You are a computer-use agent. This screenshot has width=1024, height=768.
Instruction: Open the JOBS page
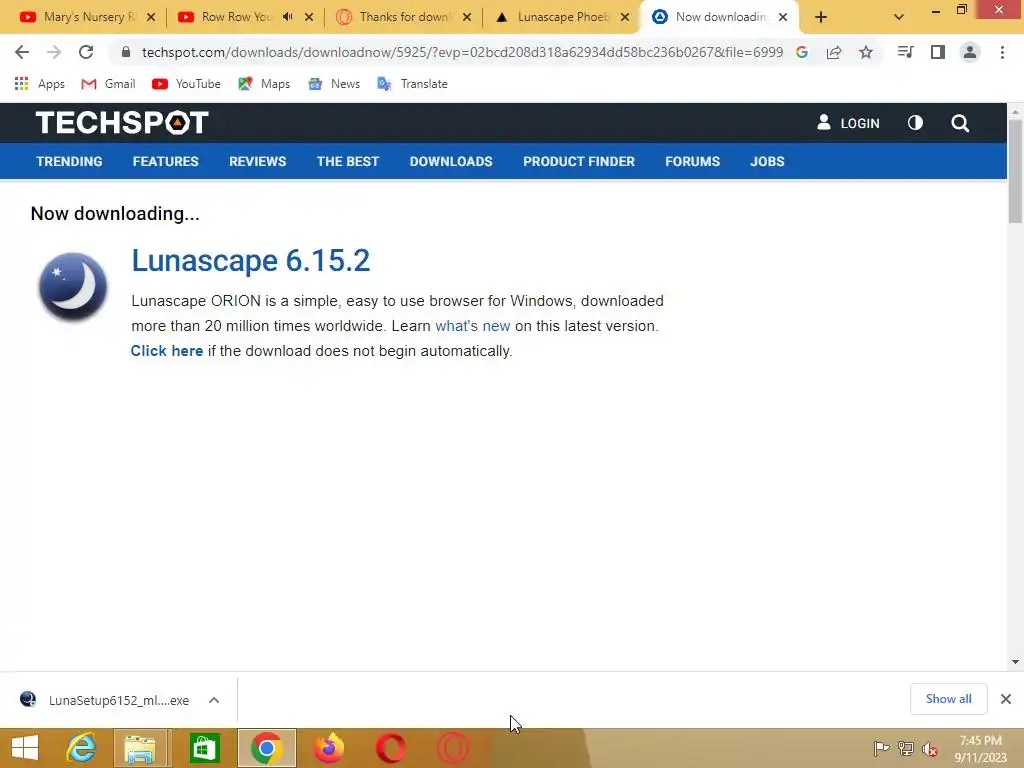[767, 161]
